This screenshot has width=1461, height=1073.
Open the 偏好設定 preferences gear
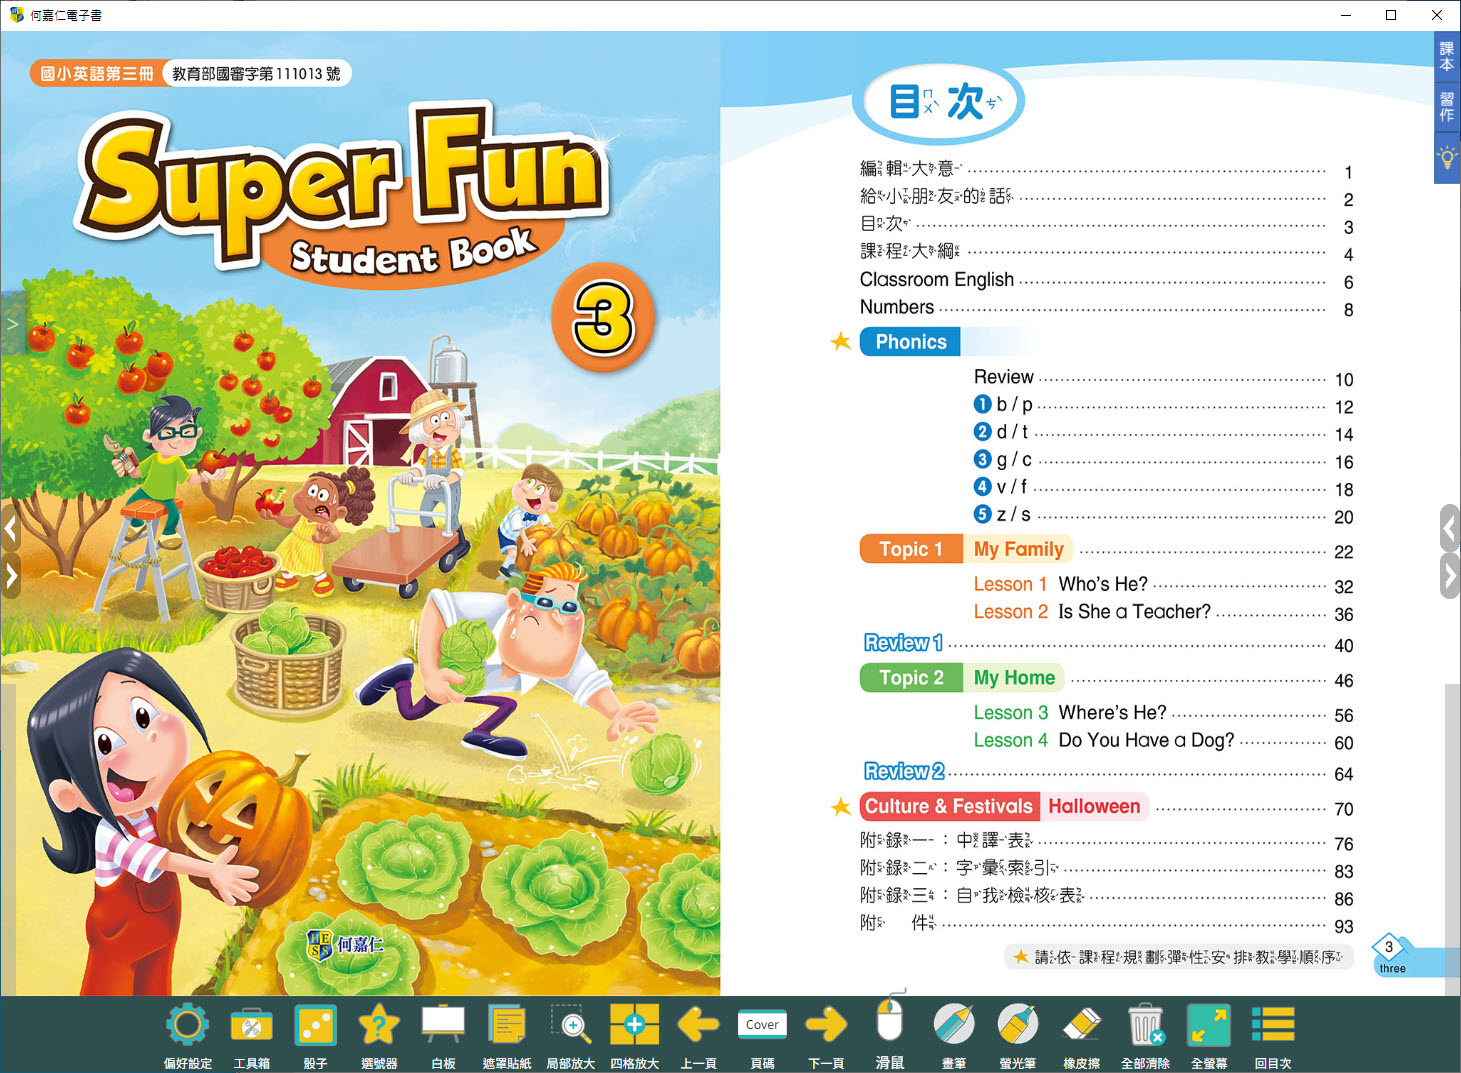[x=187, y=1026]
